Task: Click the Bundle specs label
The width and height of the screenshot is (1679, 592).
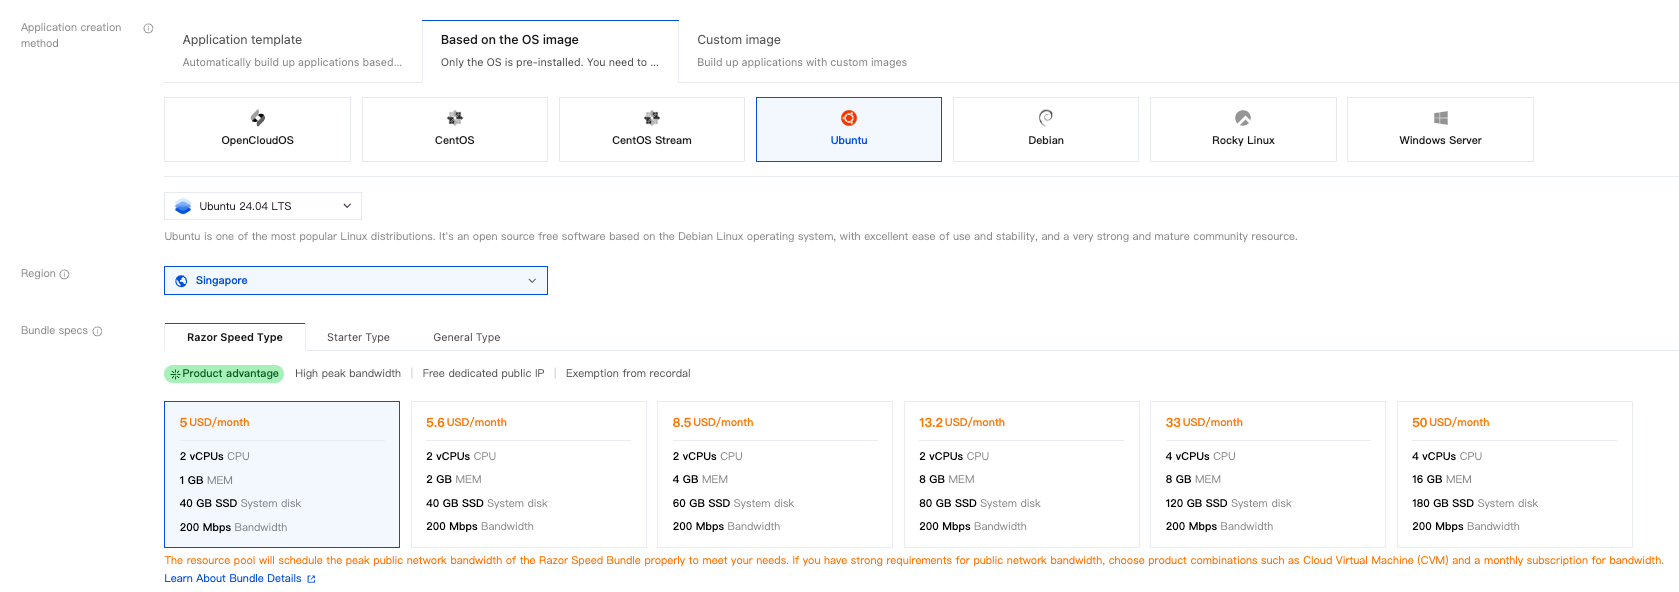Action: point(54,331)
